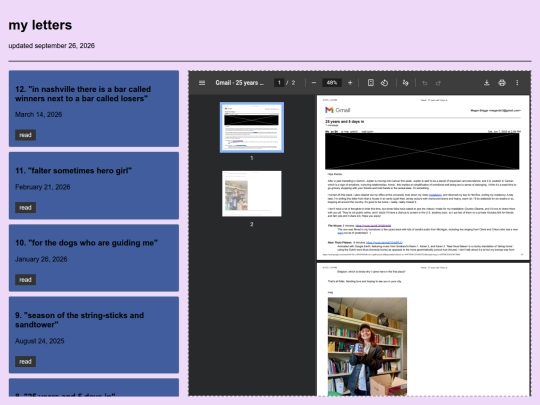Screen dimensions: 540x405
Task: Click the 48% zoom level field
Action: point(332,83)
